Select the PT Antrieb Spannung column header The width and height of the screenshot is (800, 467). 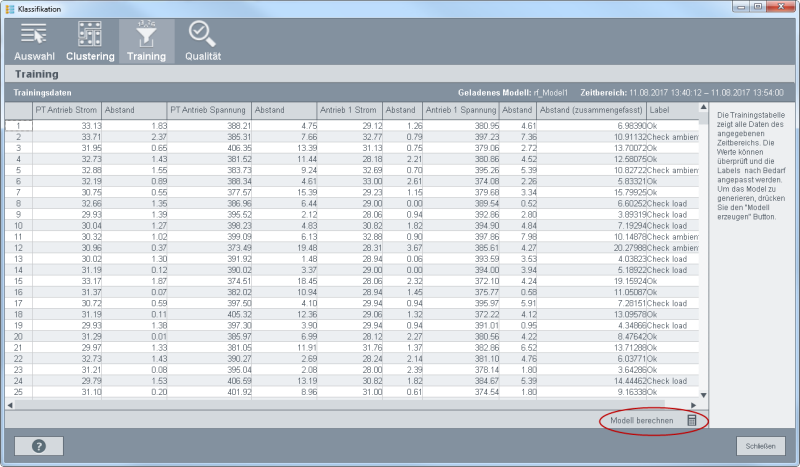[x=208, y=109]
